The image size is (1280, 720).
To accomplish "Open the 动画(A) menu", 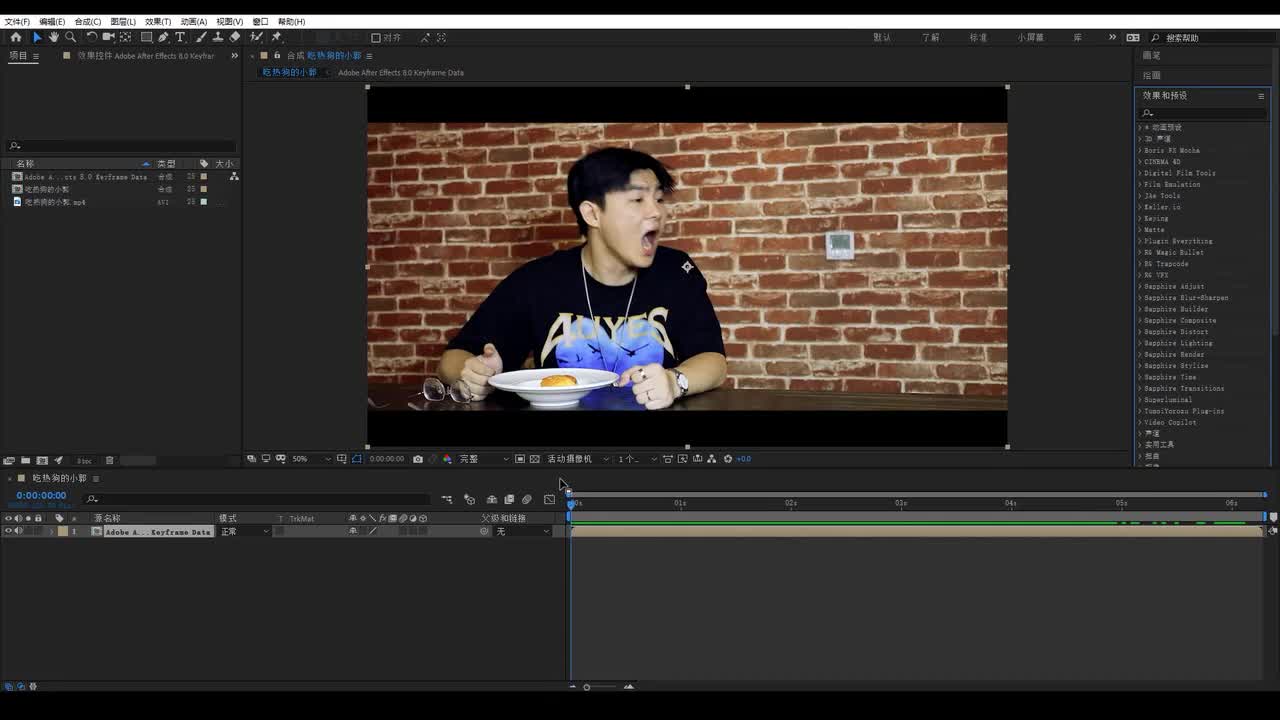I will tap(194, 21).
